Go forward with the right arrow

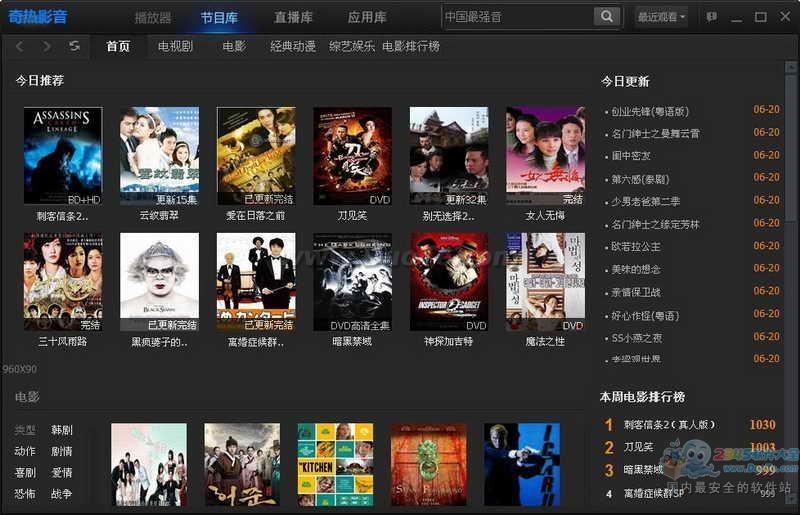click(47, 46)
